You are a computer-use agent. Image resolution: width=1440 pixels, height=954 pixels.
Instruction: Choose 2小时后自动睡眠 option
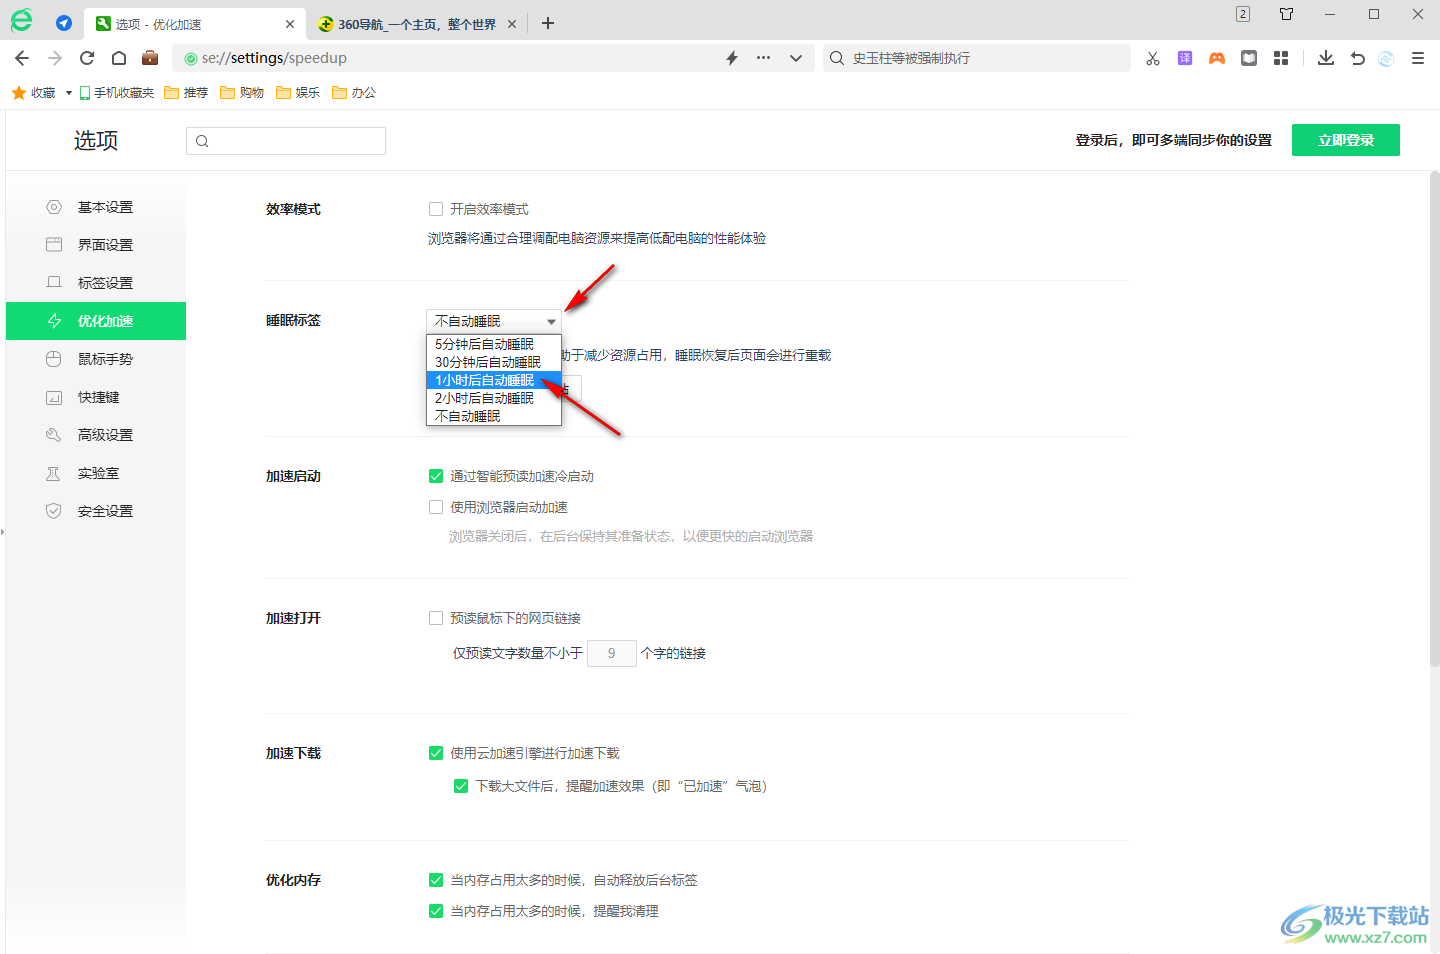click(x=494, y=398)
